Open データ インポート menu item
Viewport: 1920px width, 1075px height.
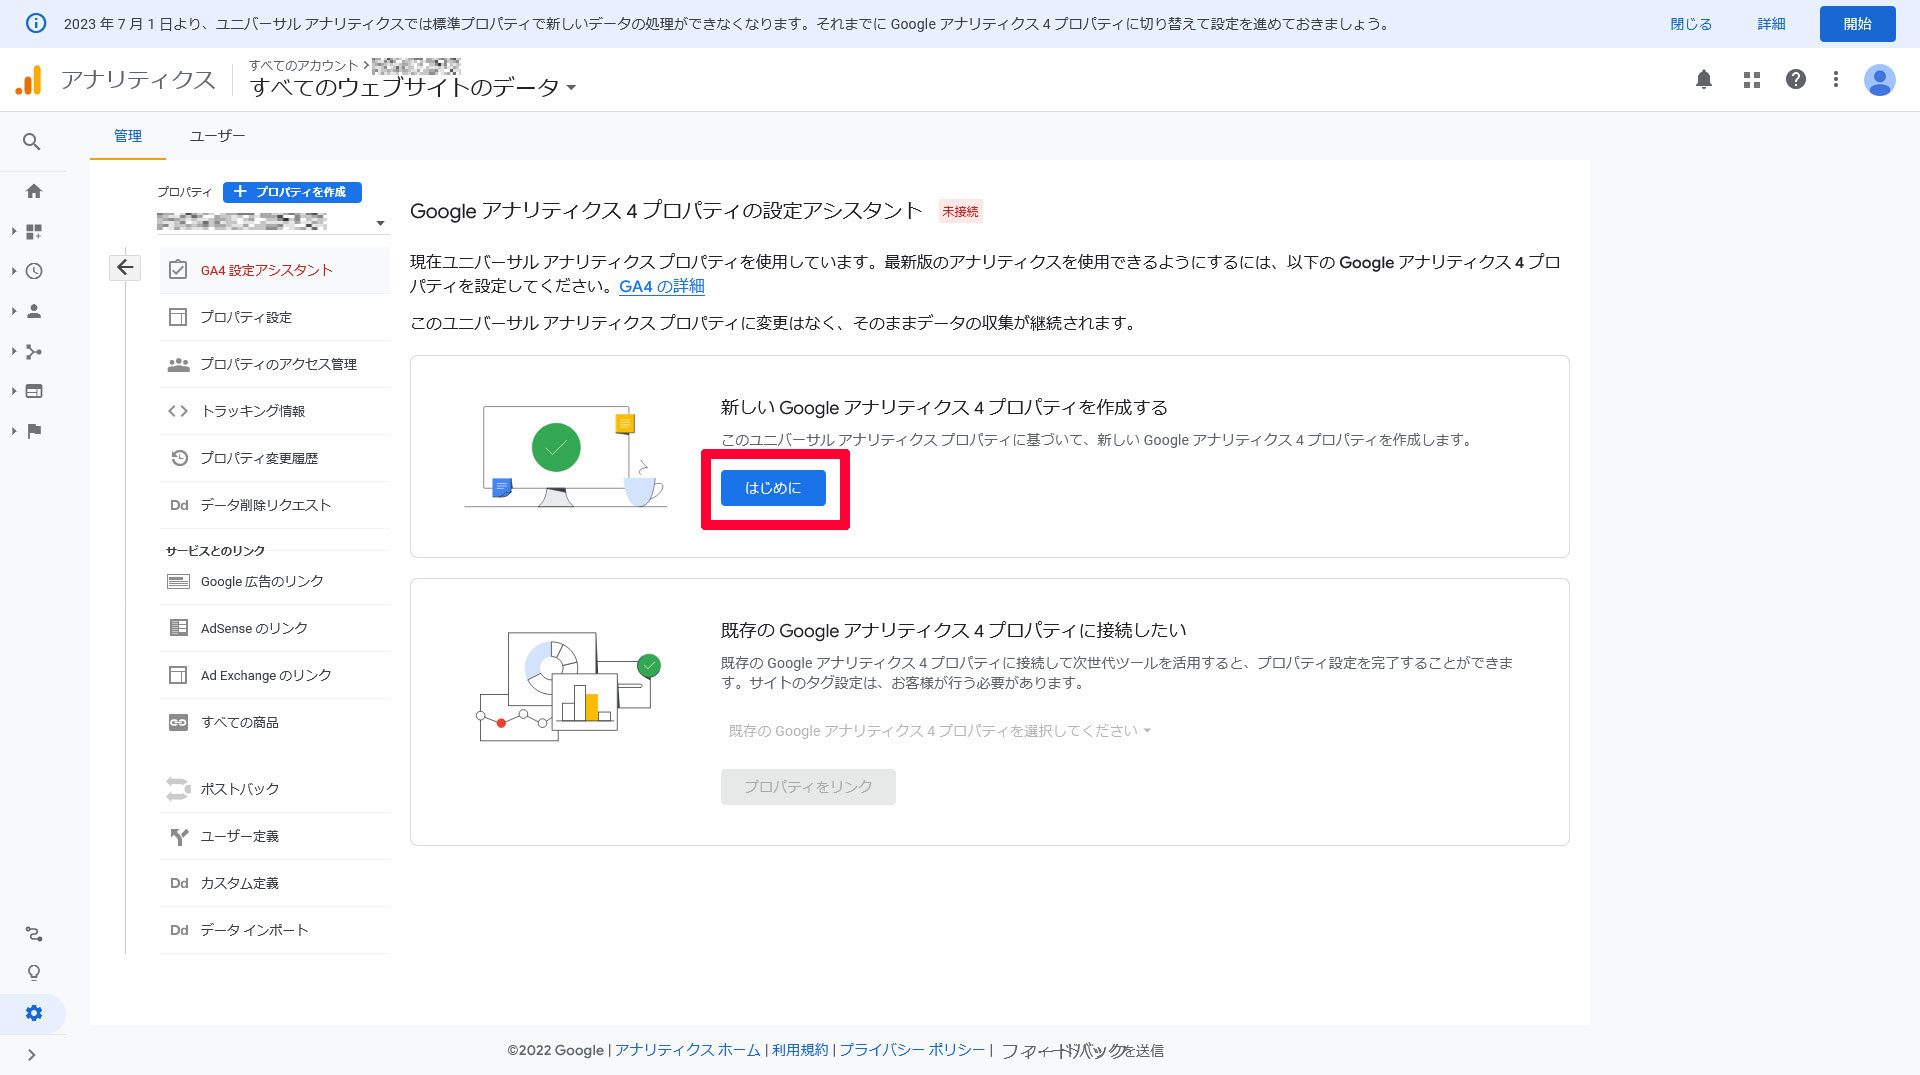(275, 930)
